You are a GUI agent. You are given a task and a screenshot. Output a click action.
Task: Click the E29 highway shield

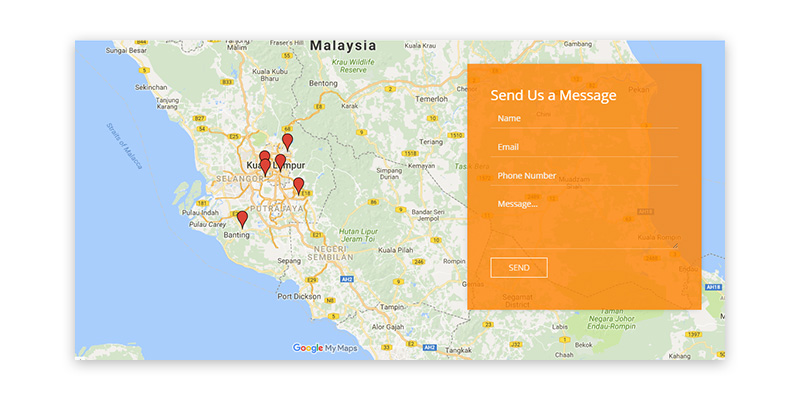coord(312,280)
